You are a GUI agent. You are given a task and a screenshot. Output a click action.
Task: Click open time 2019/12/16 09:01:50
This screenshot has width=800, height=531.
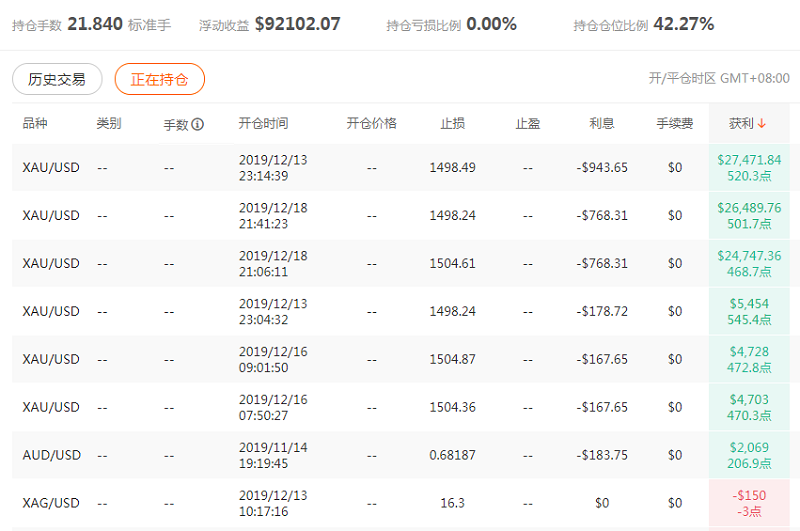pyautogui.click(x=273, y=360)
